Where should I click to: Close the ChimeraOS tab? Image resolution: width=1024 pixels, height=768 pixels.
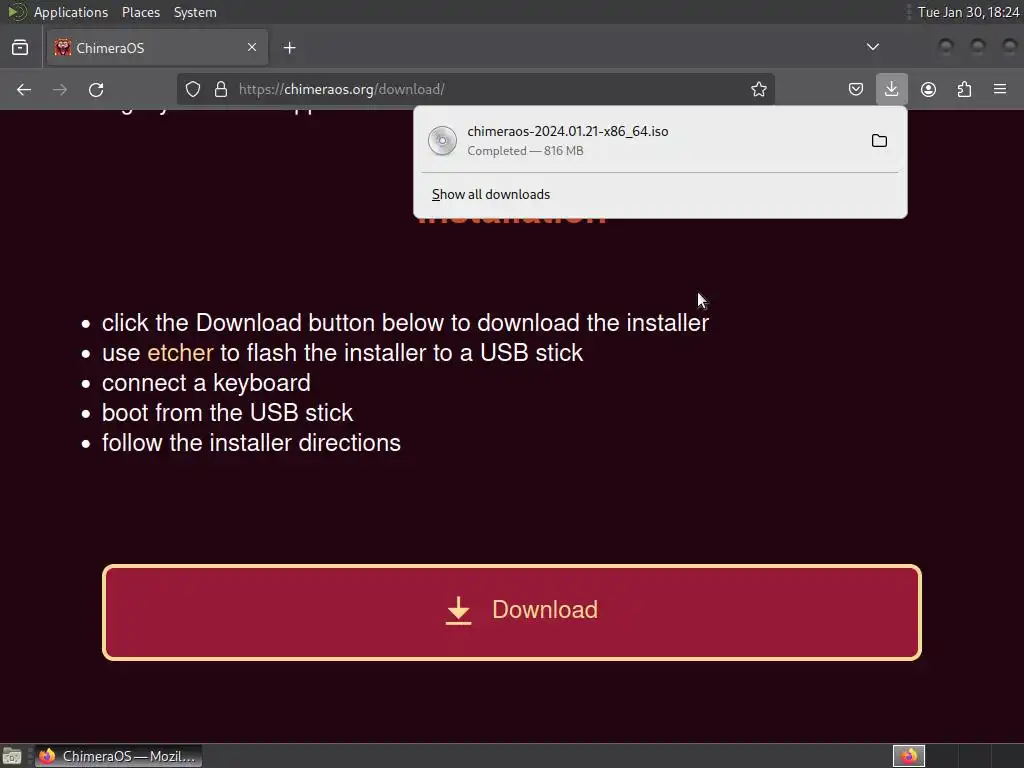pos(252,47)
